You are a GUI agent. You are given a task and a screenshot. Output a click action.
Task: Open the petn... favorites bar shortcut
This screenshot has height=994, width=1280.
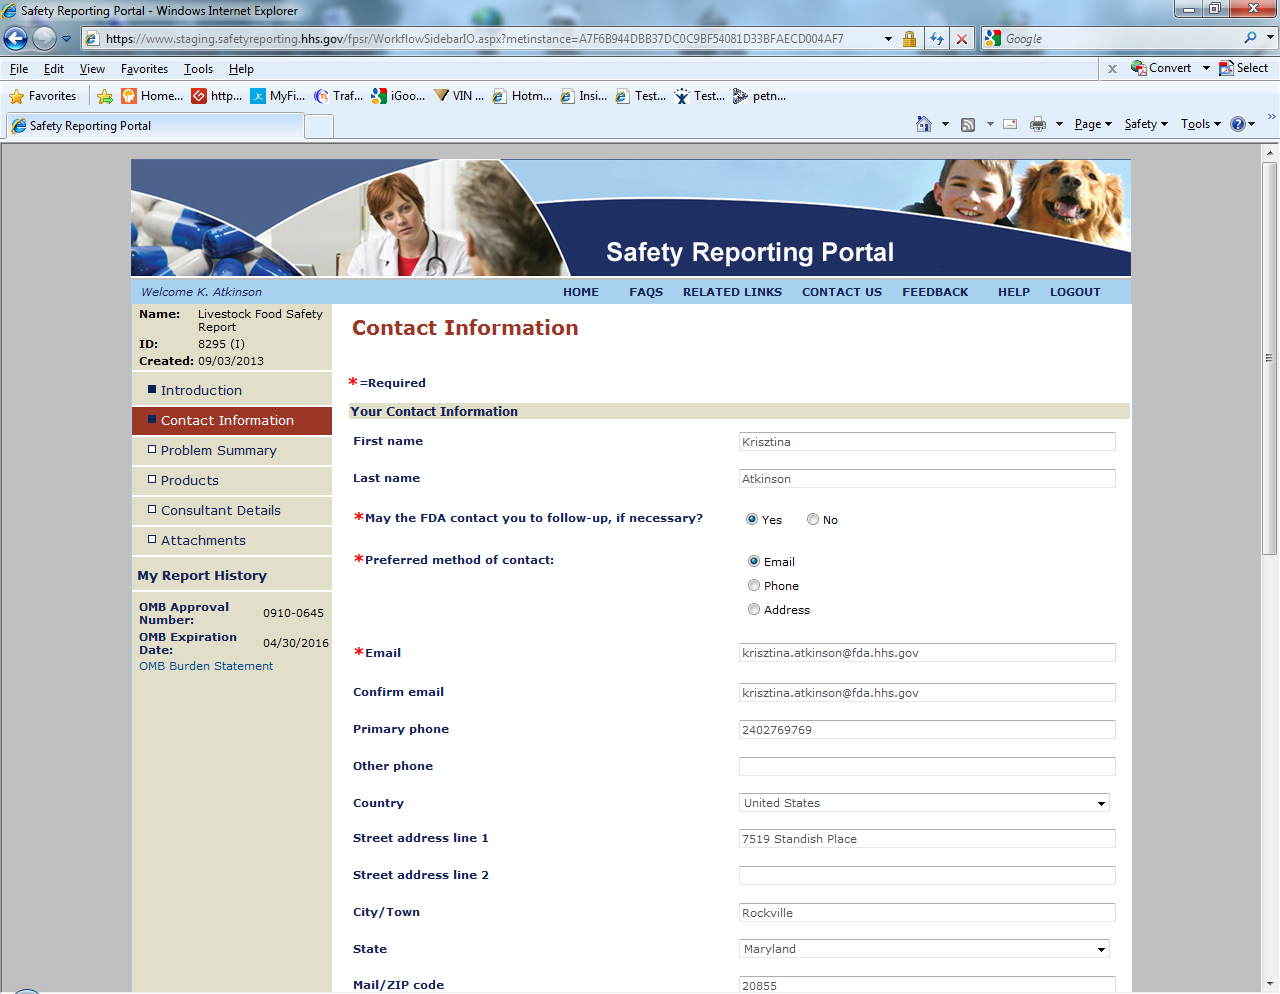[759, 96]
